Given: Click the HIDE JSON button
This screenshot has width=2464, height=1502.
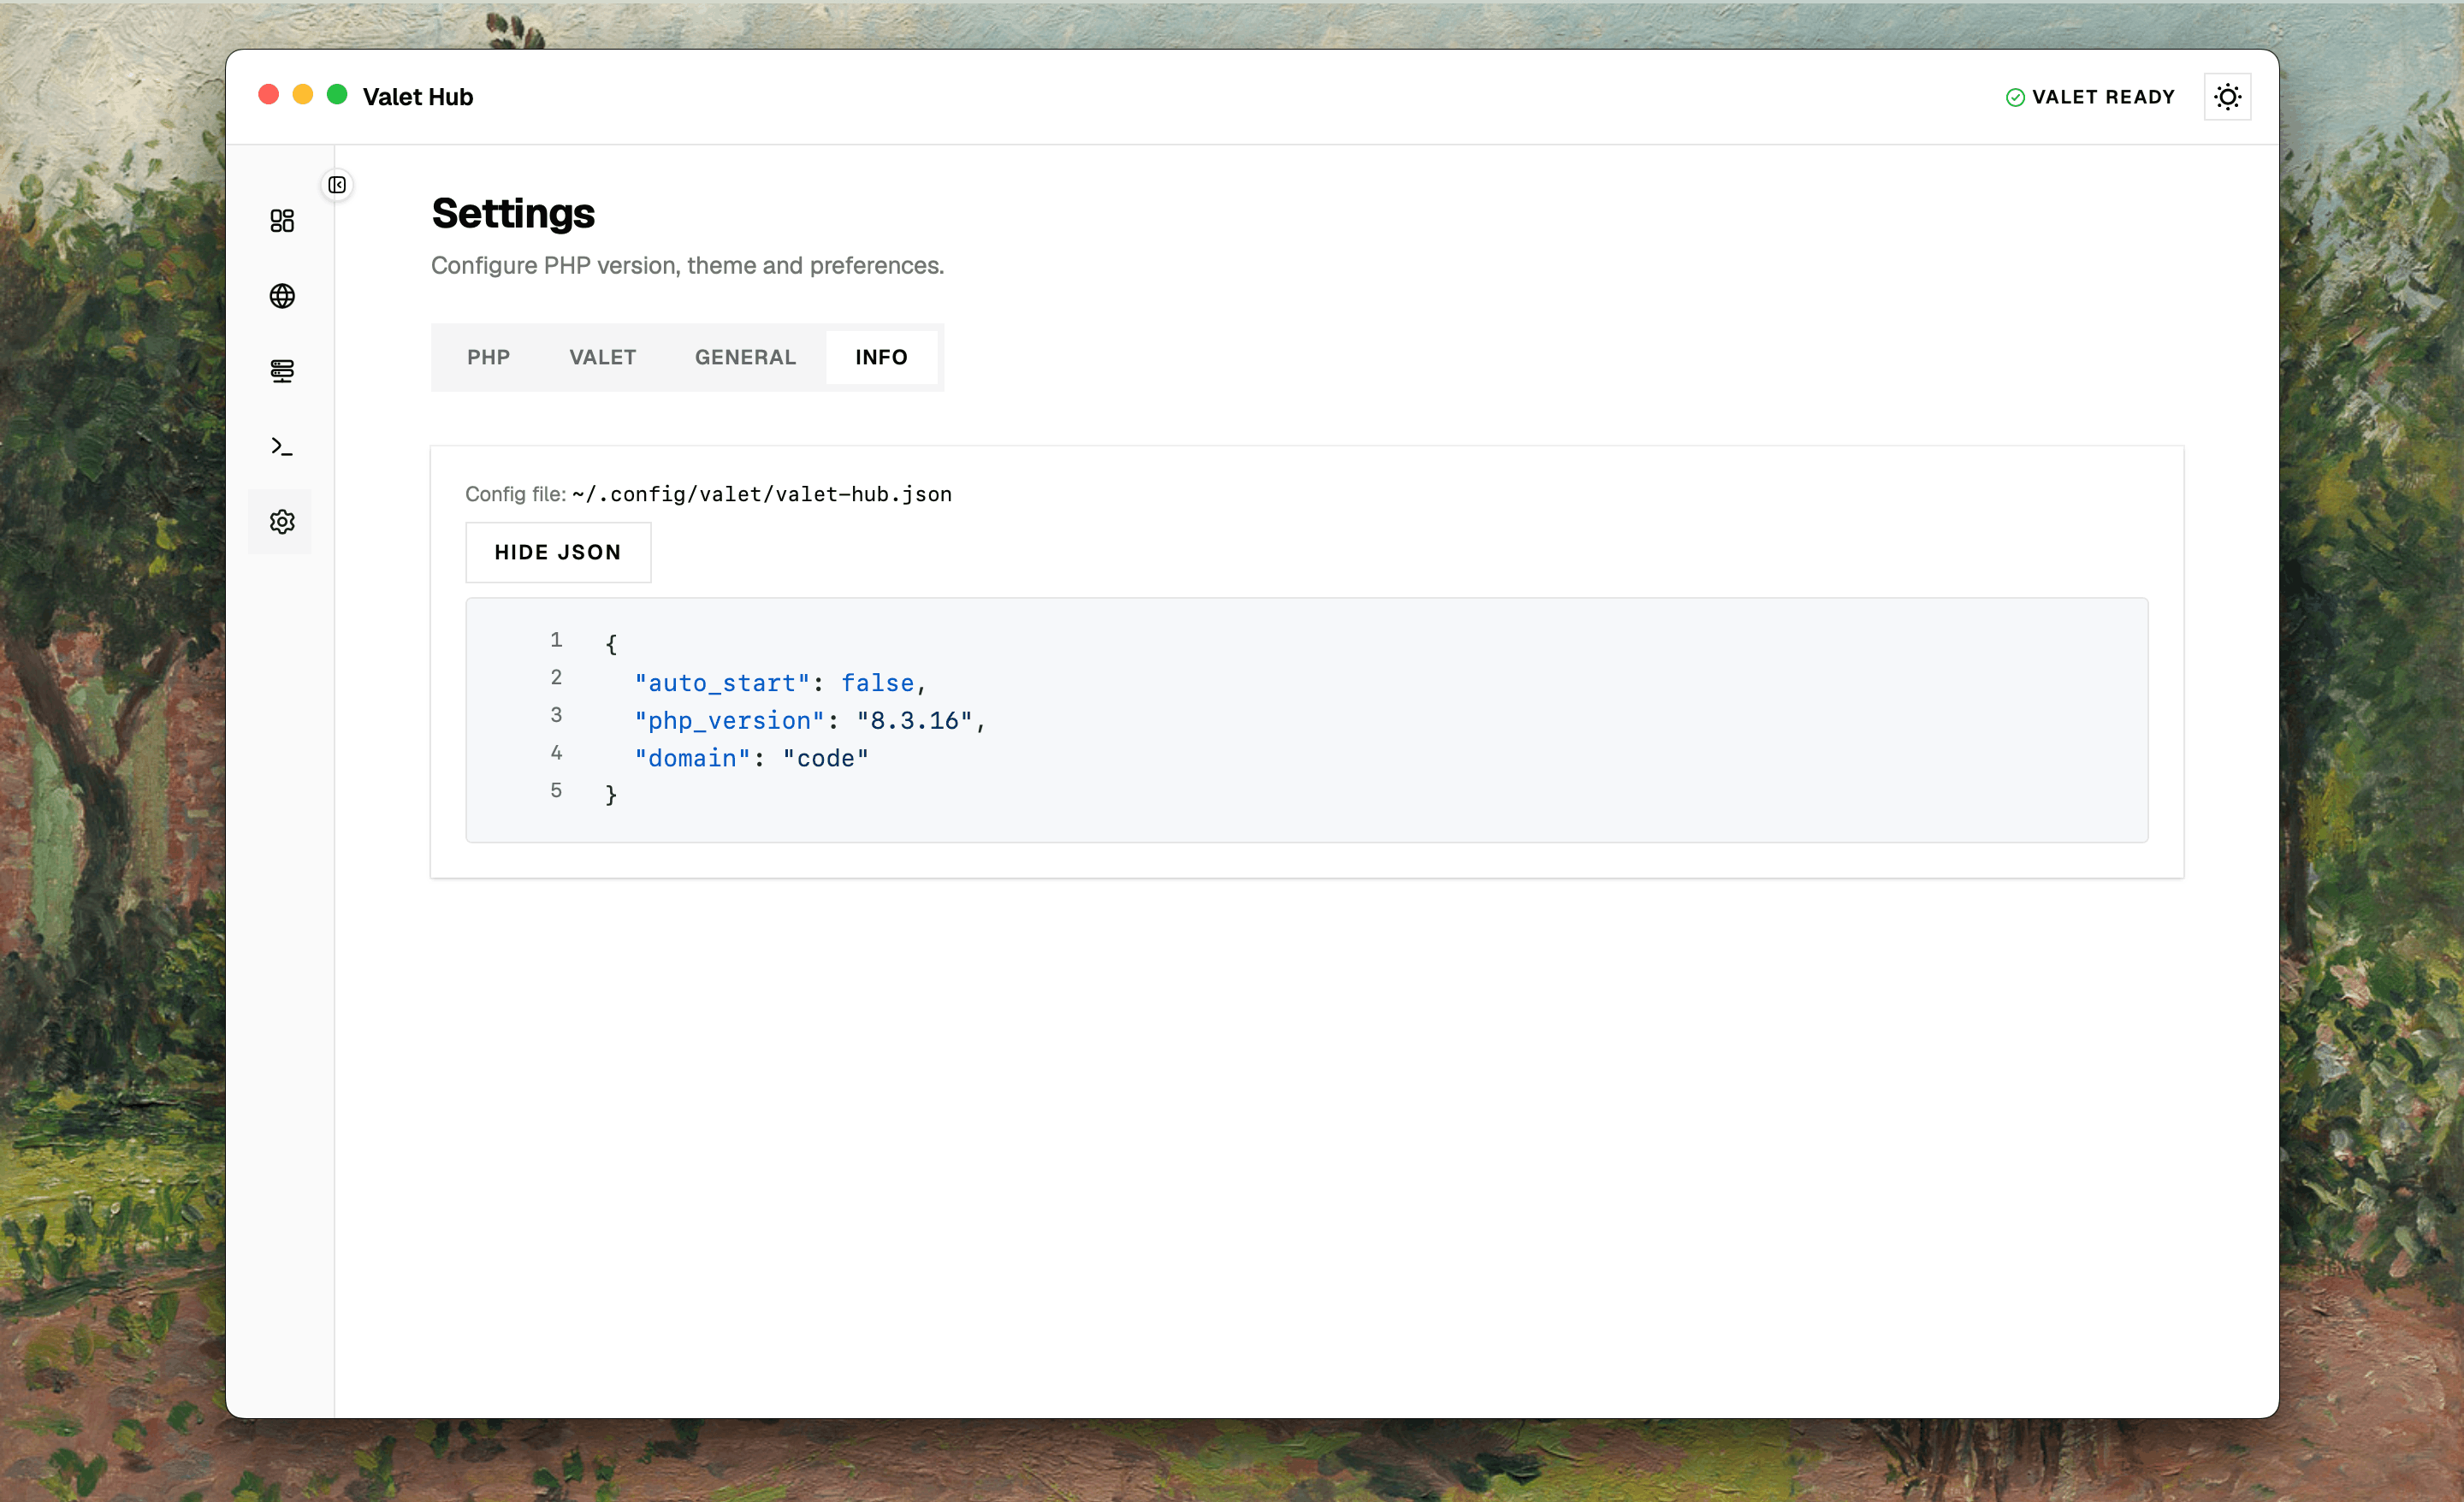Looking at the screenshot, I should [x=558, y=552].
